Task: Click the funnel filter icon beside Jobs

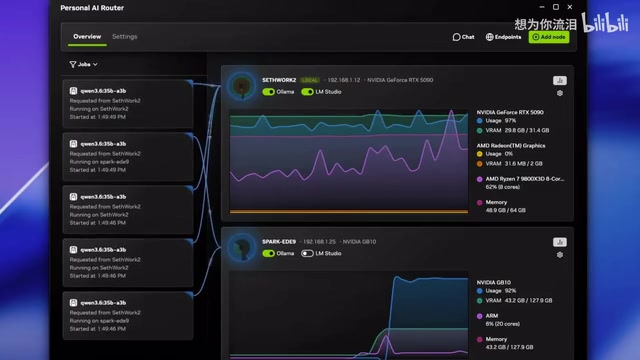Action: (x=73, y=64)
